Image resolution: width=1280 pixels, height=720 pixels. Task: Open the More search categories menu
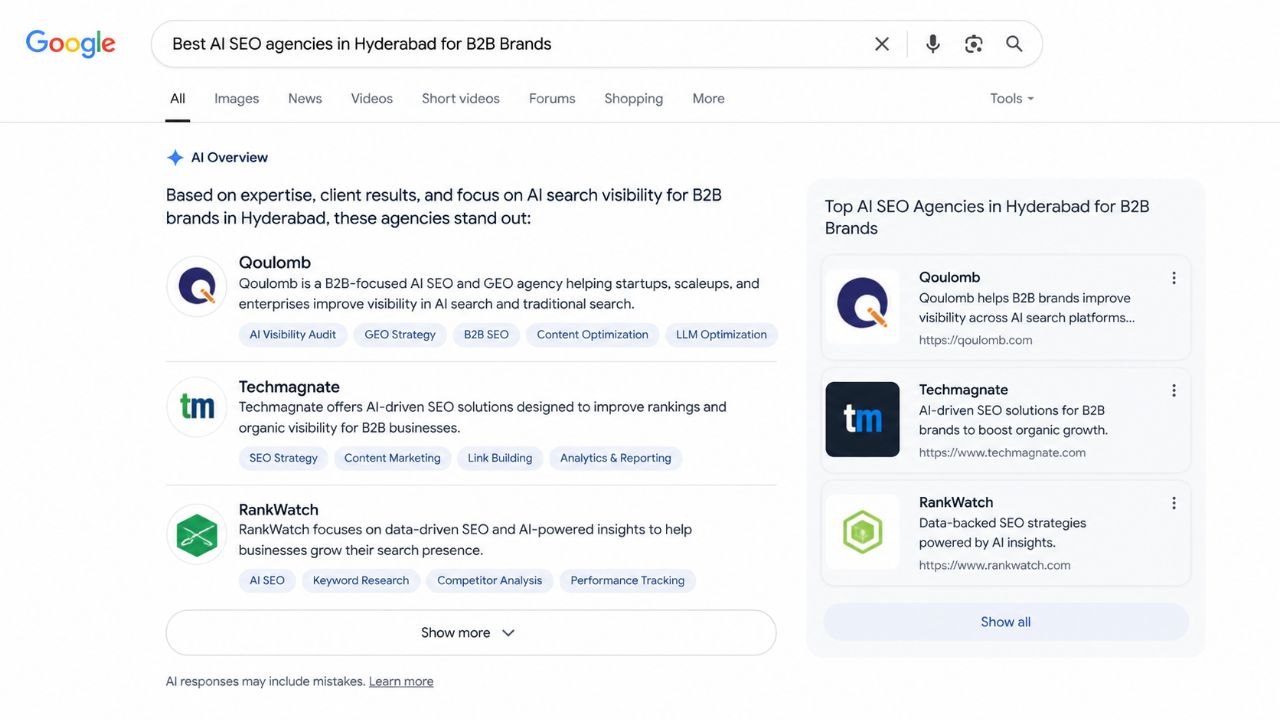pos(708,98)
